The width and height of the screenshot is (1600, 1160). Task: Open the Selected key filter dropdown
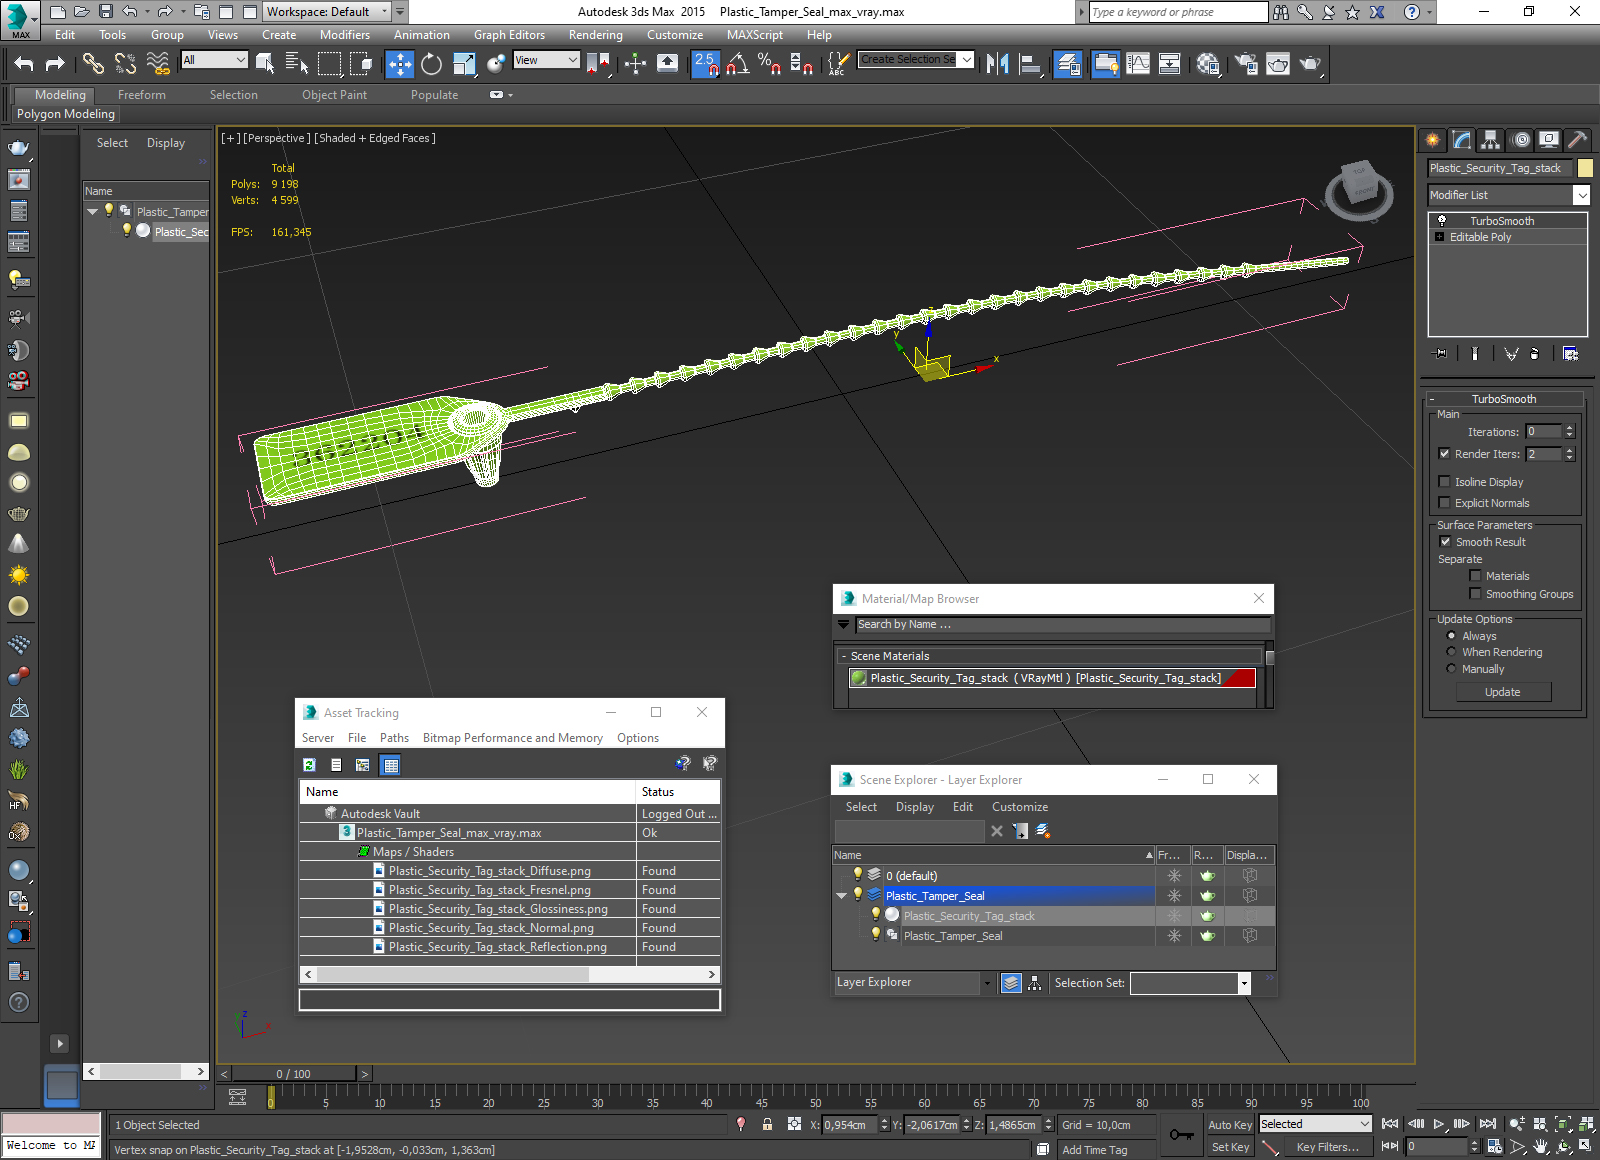[1314, 1124]
